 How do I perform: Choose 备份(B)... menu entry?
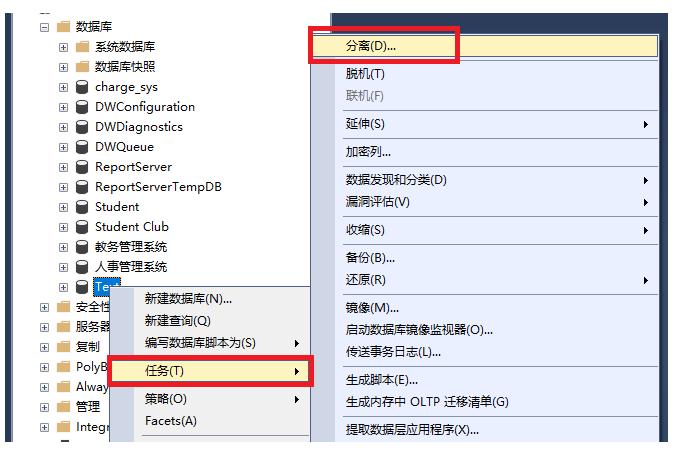click(485, 258)
